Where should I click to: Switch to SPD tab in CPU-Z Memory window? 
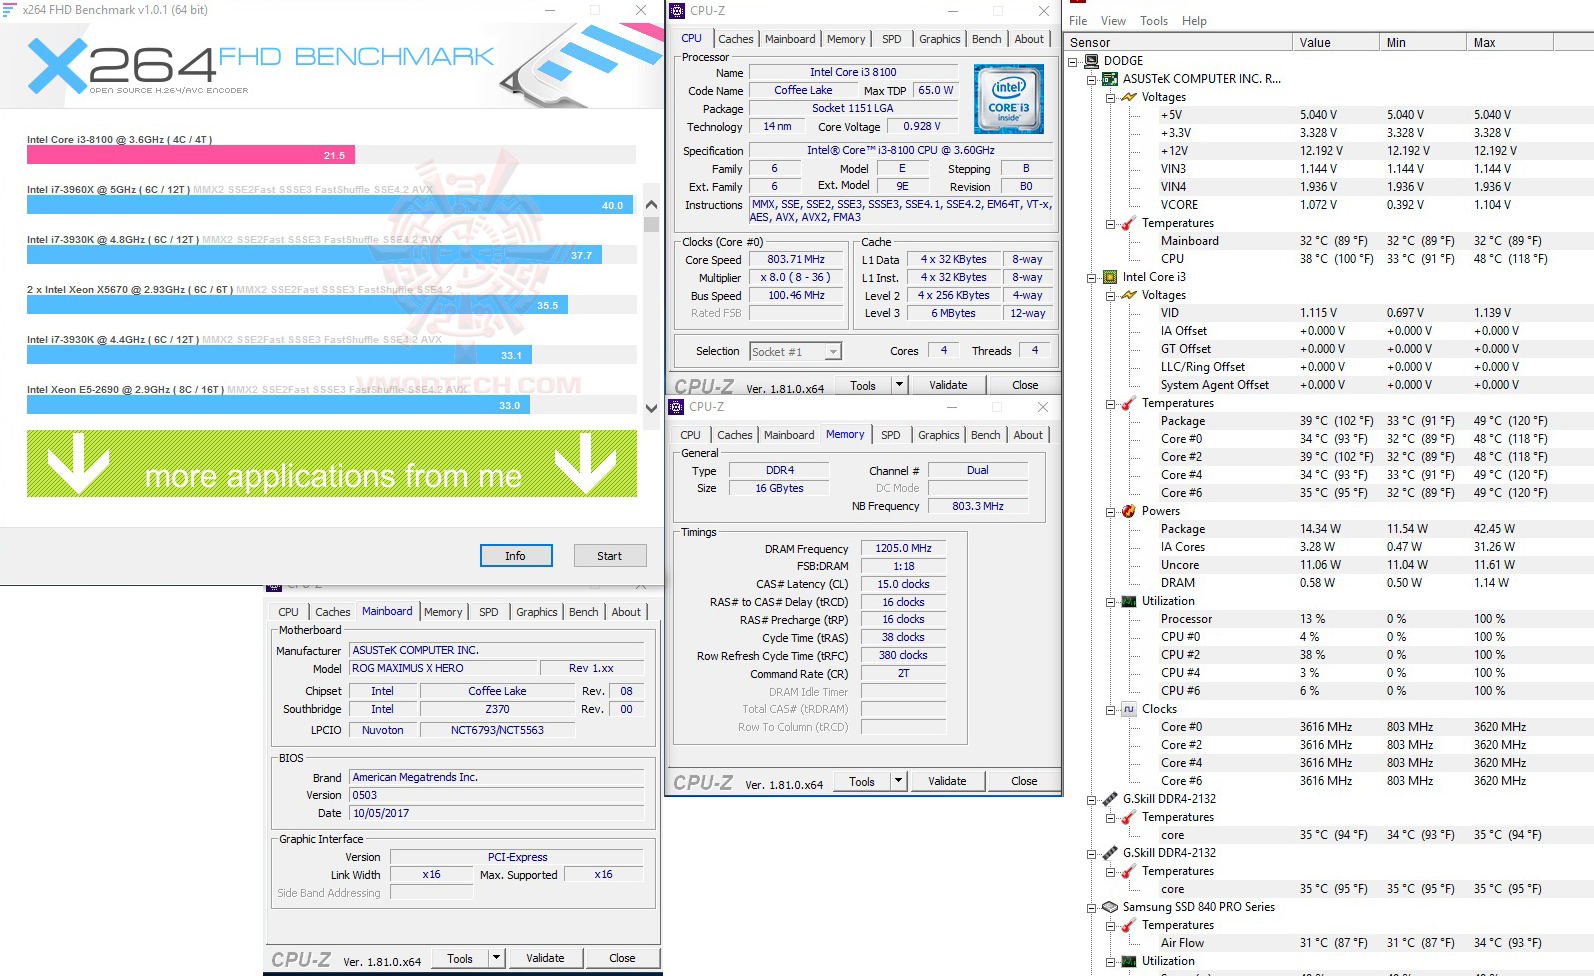pyautogui.click(x=891, y=435)
